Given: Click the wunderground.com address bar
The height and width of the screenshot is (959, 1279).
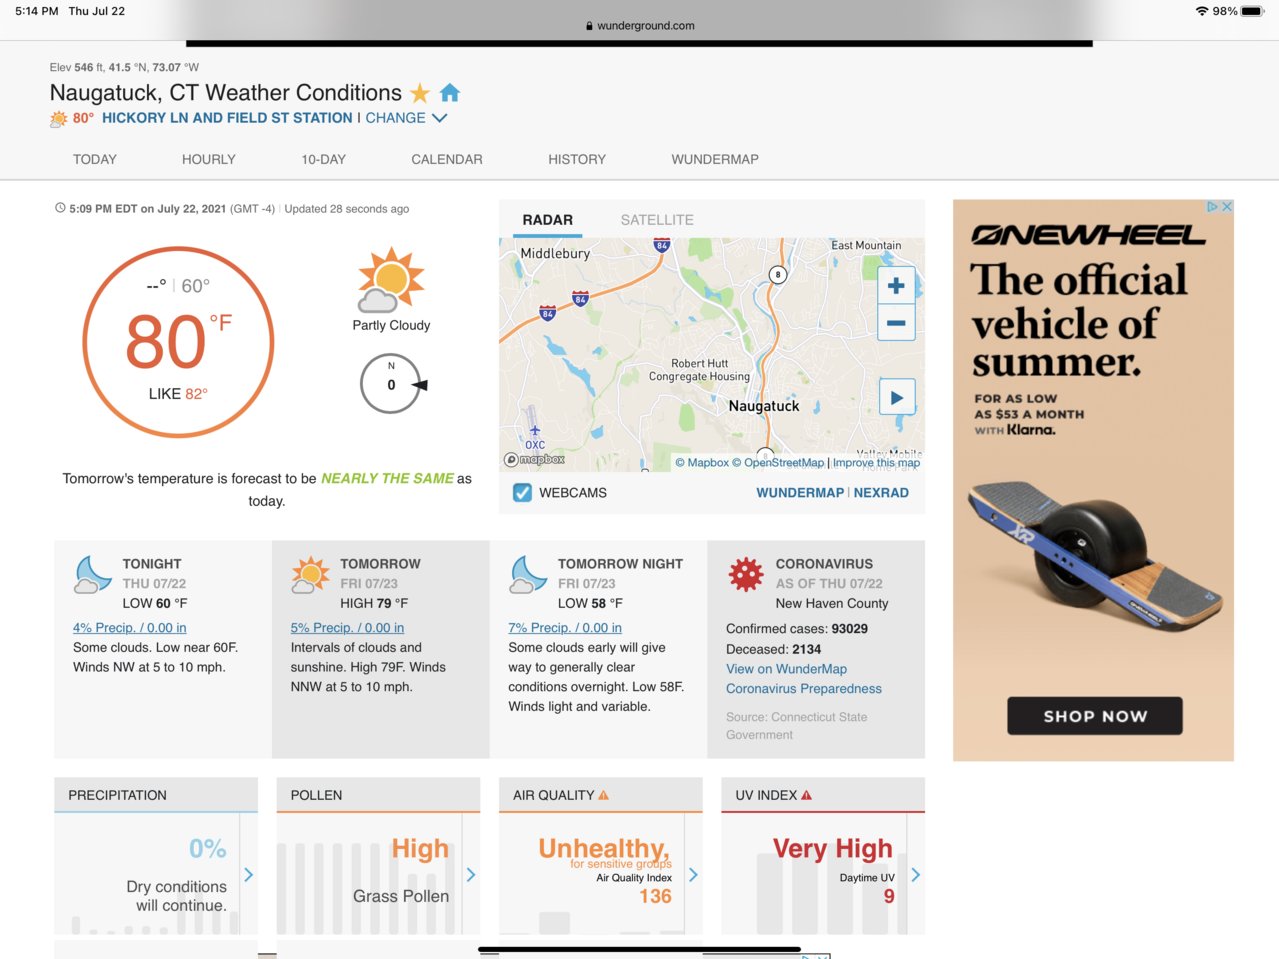Looking at the screenshot, I should click(x=640, y=26).
